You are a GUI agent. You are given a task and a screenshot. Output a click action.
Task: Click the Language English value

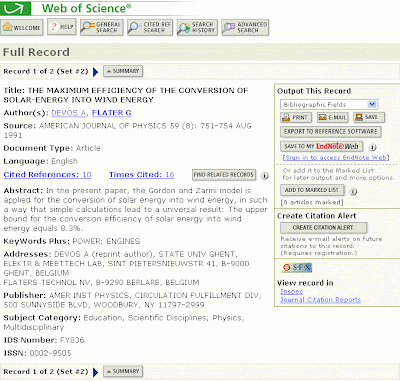64,161
